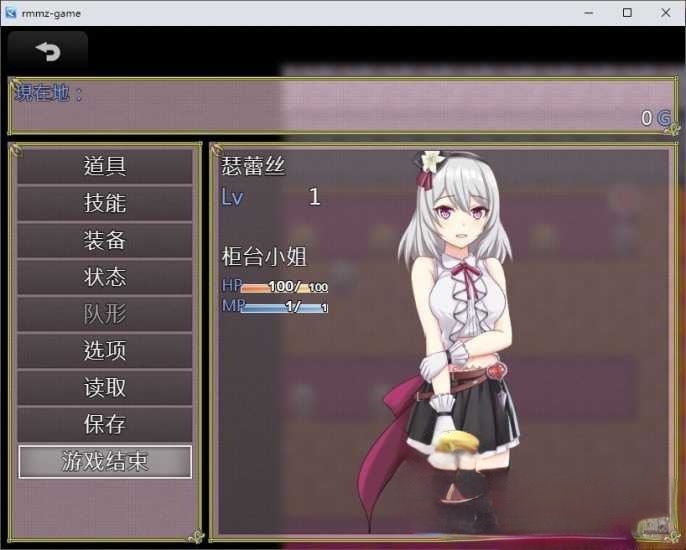686x550 pixels.
Task: Click 读取 to load a save
Action: click(x=105, y=388)
